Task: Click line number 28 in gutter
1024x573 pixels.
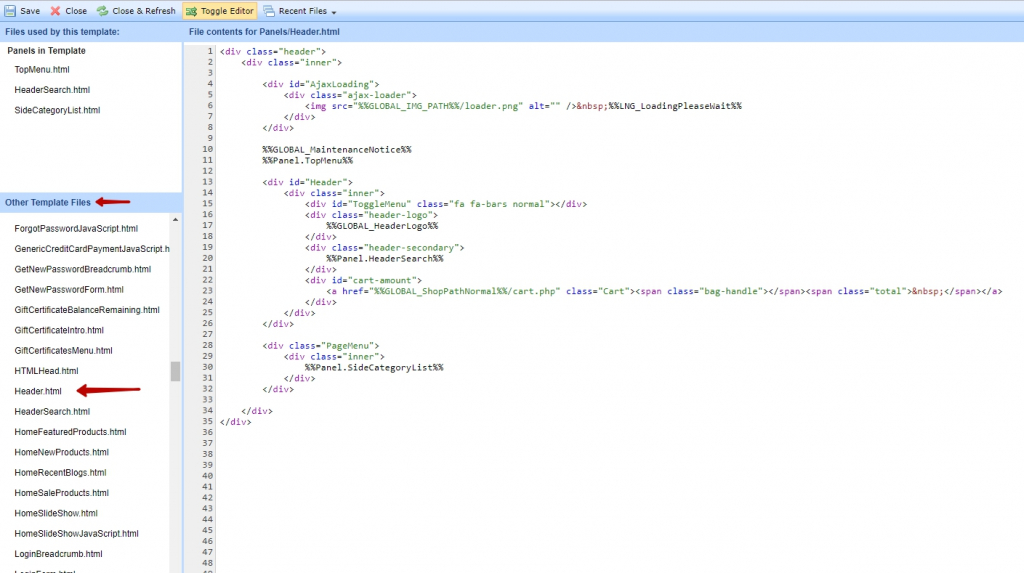Action: pyautogui.click(x=208, y=345)
